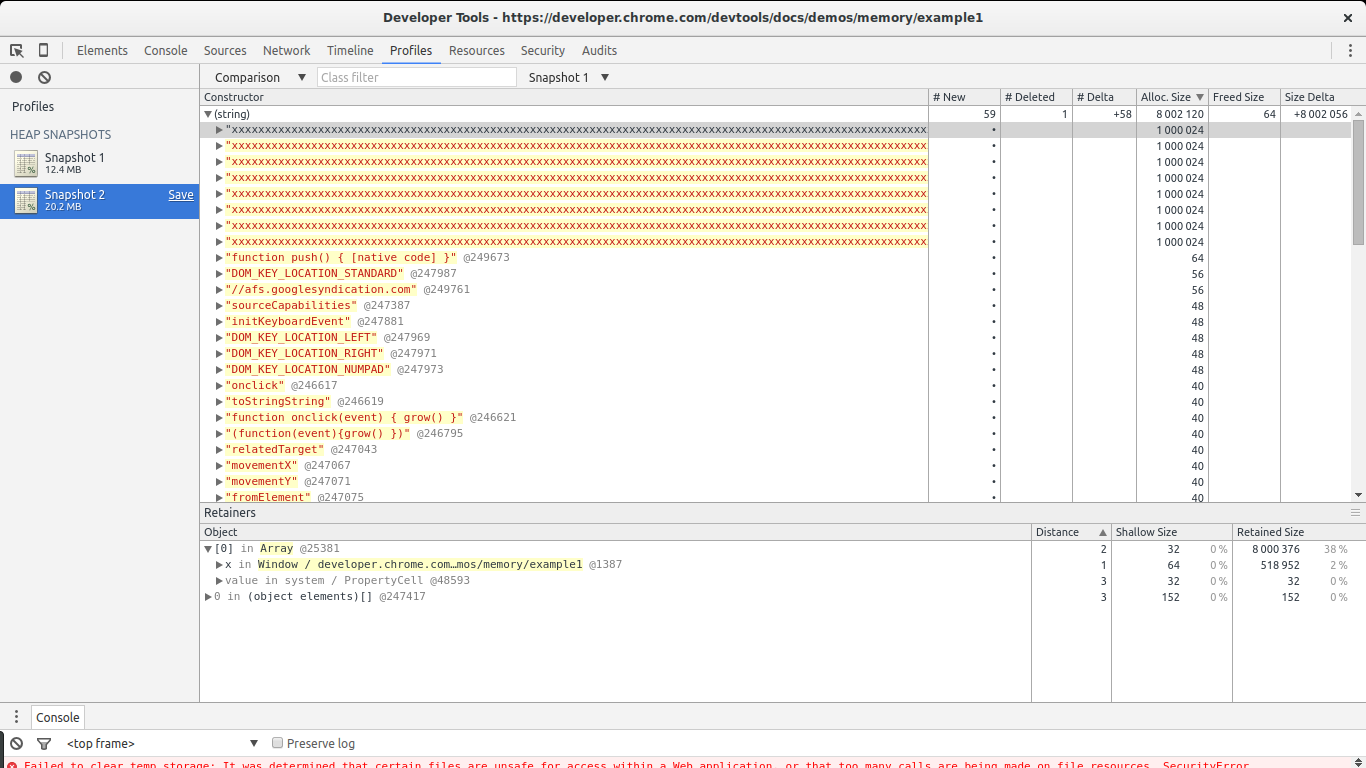
Task: Click the clear all profiles icon
Action: (44, 77)
